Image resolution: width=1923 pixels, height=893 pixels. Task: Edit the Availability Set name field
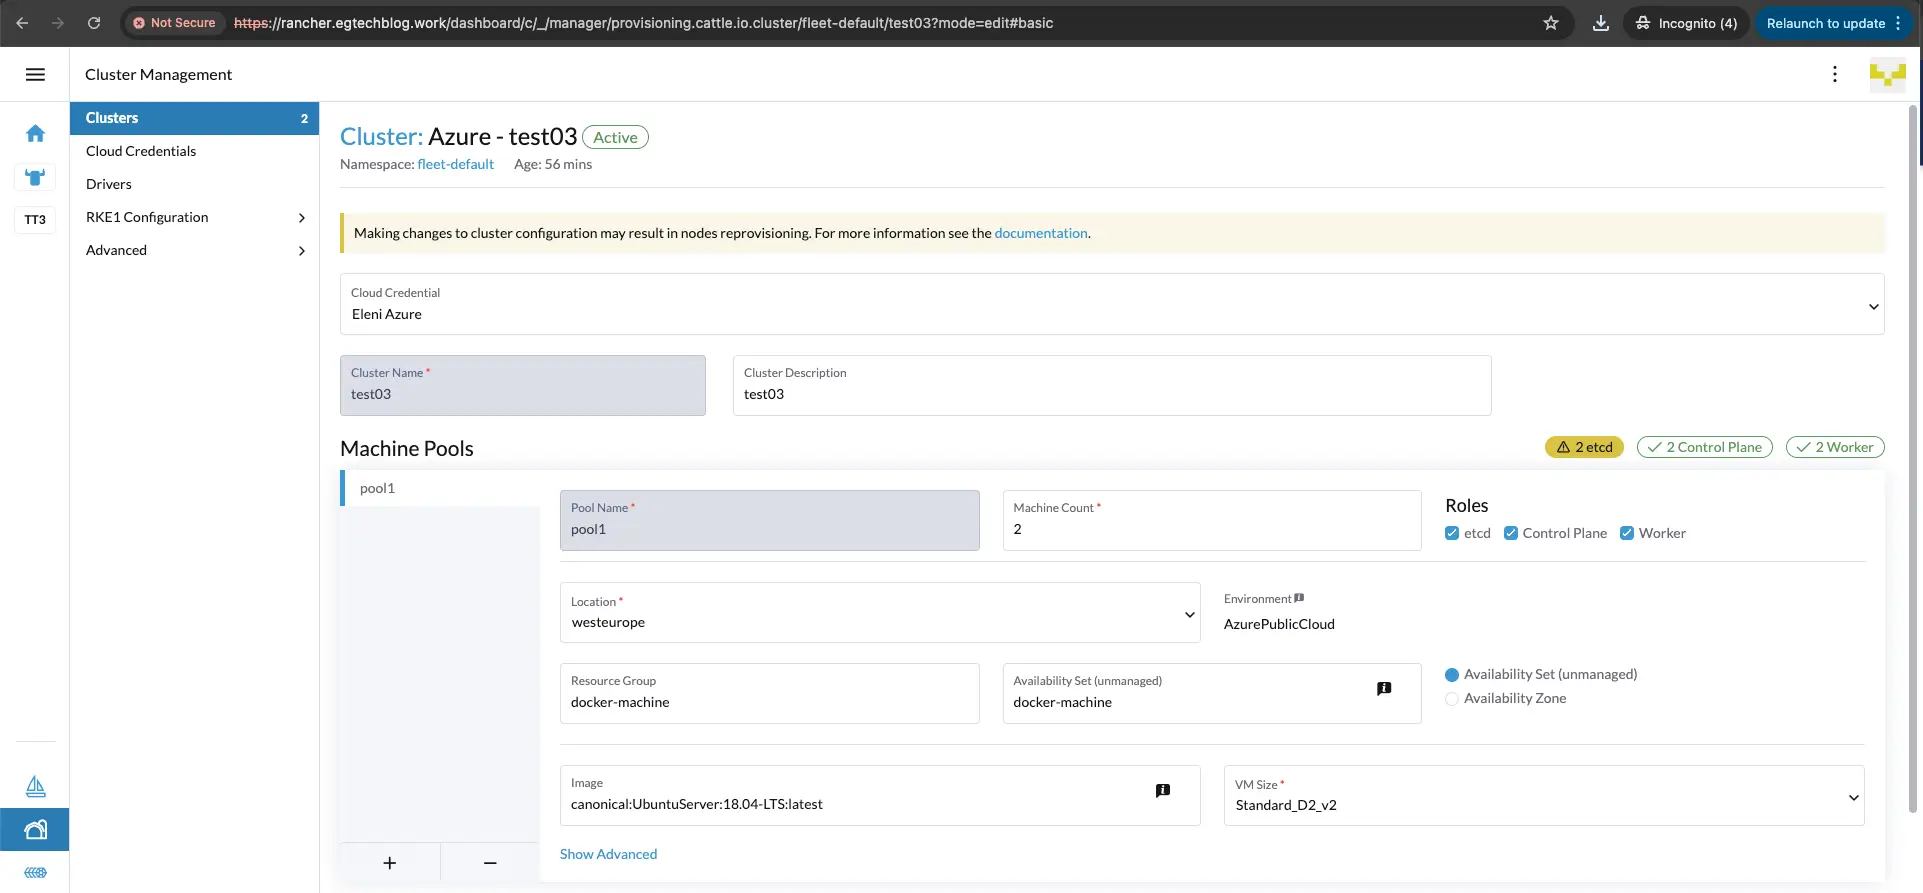point(1212,693)
